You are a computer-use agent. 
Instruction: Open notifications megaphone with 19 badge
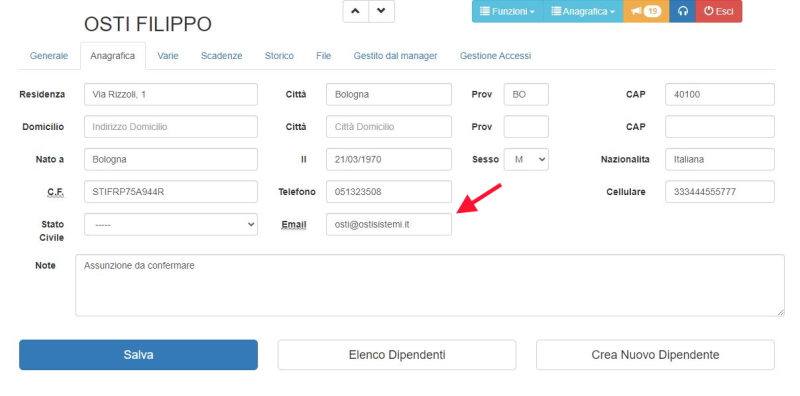pyautogui.click(x=646, y=11)
